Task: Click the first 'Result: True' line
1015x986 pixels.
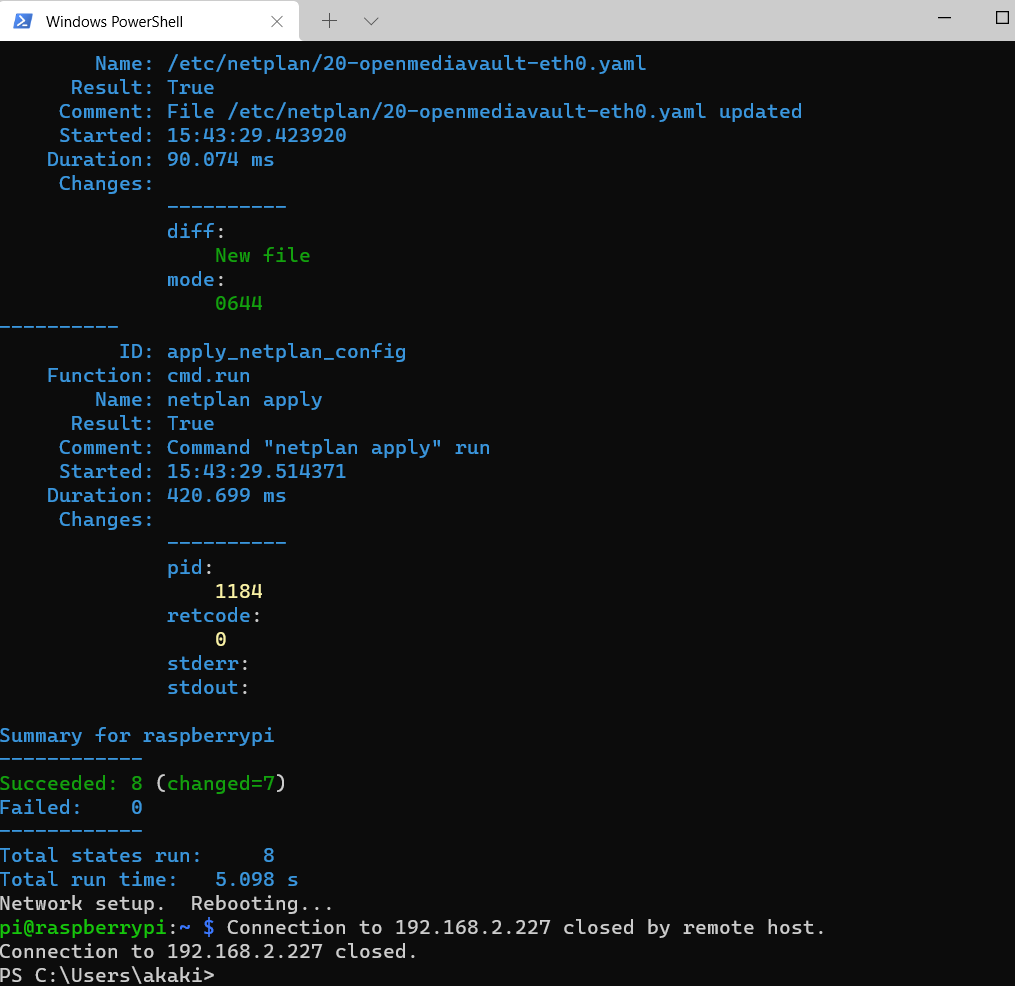Action: pyautogui.click(x=142, y=87)
